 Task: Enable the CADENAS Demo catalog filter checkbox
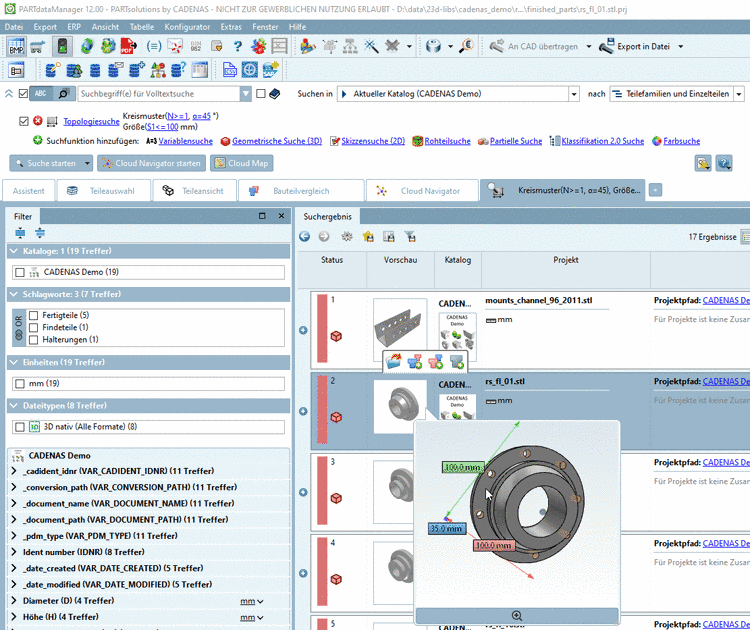click(20, 272)
